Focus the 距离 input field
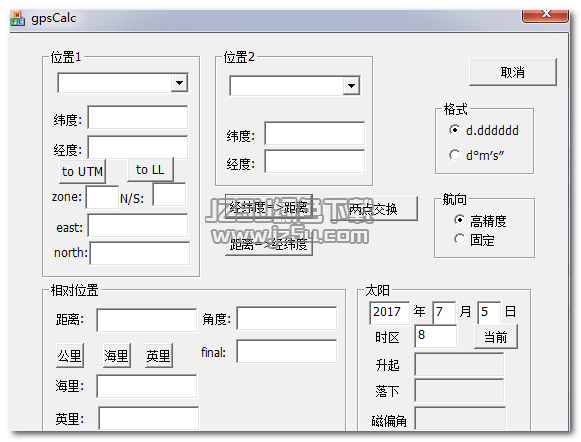581x442 pixels. pyautogui.click(x=147, y=320)
